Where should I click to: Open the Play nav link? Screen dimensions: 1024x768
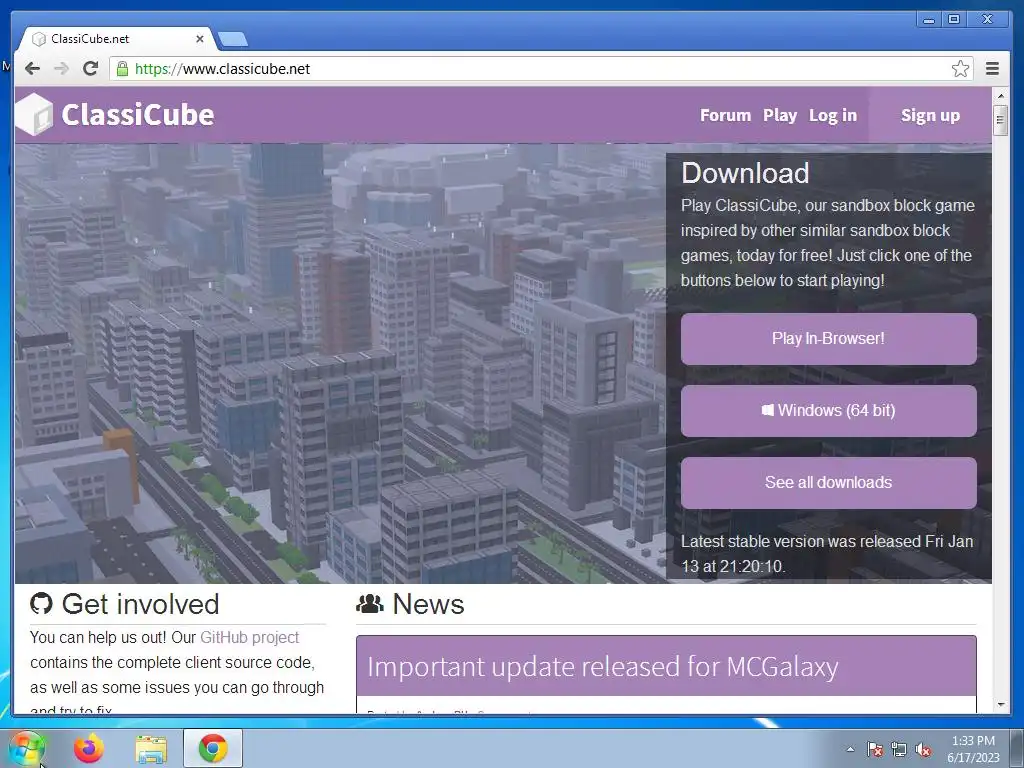click(x=780, y=116)
